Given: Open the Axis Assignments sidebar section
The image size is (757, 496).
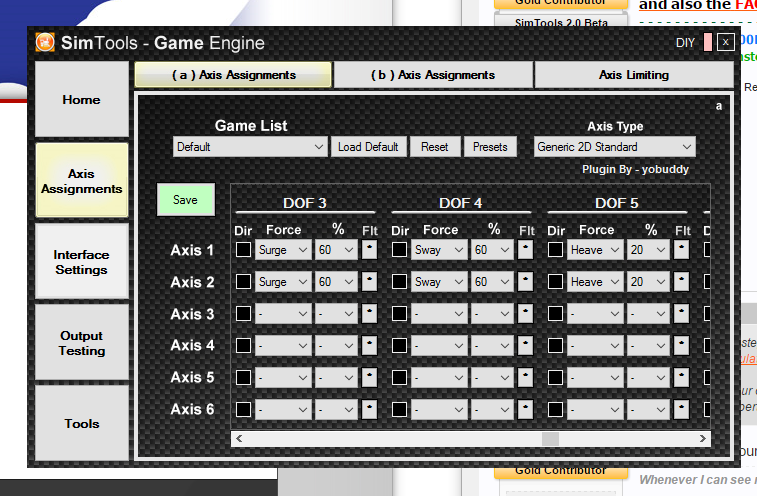Looking at the screenshot, I should pos(82,181).
